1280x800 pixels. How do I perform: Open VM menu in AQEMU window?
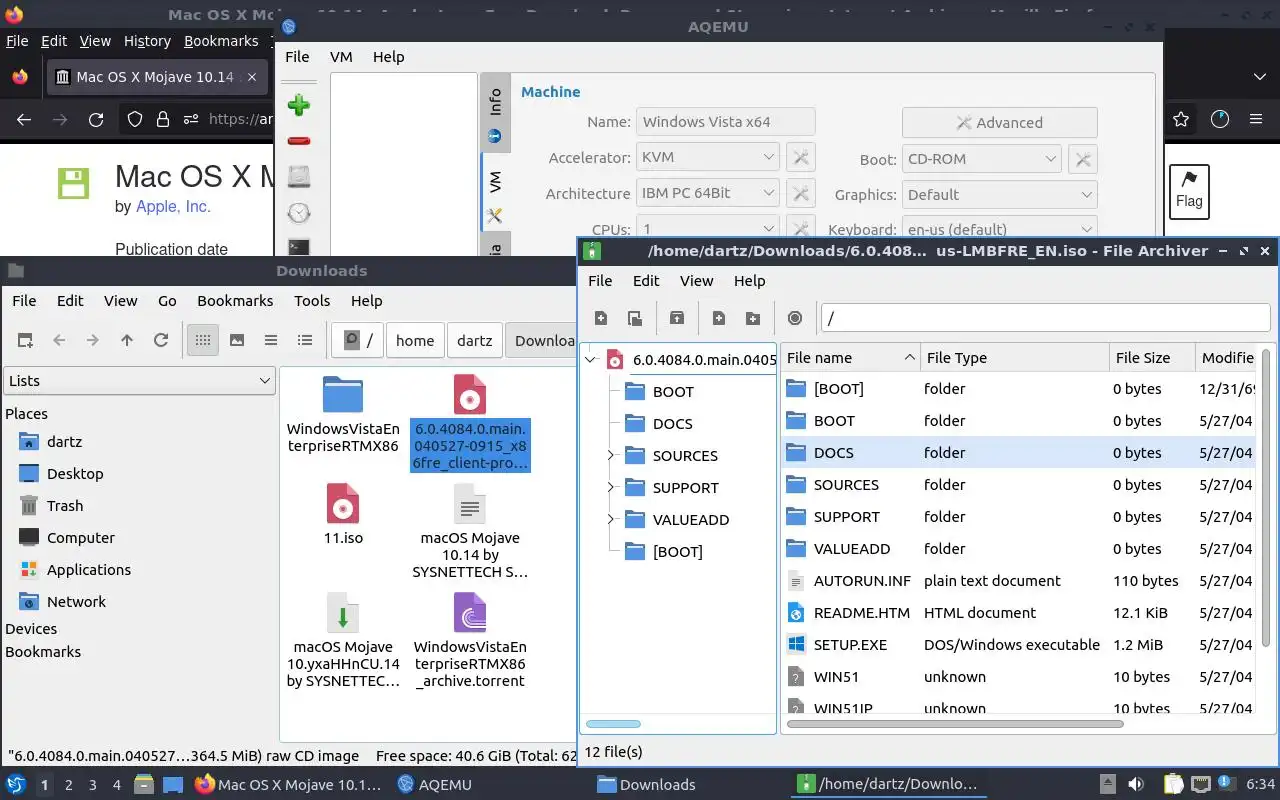[341, 57]
